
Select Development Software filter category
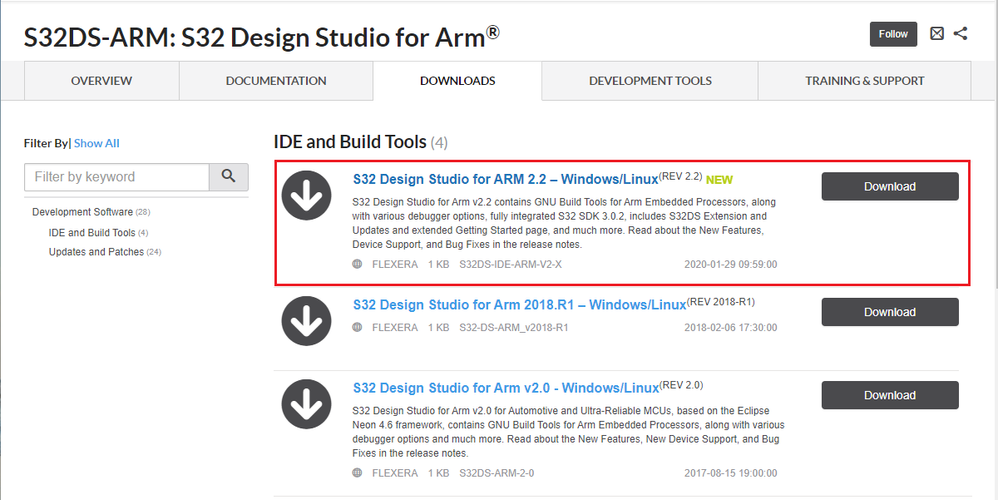coord(83,212)
